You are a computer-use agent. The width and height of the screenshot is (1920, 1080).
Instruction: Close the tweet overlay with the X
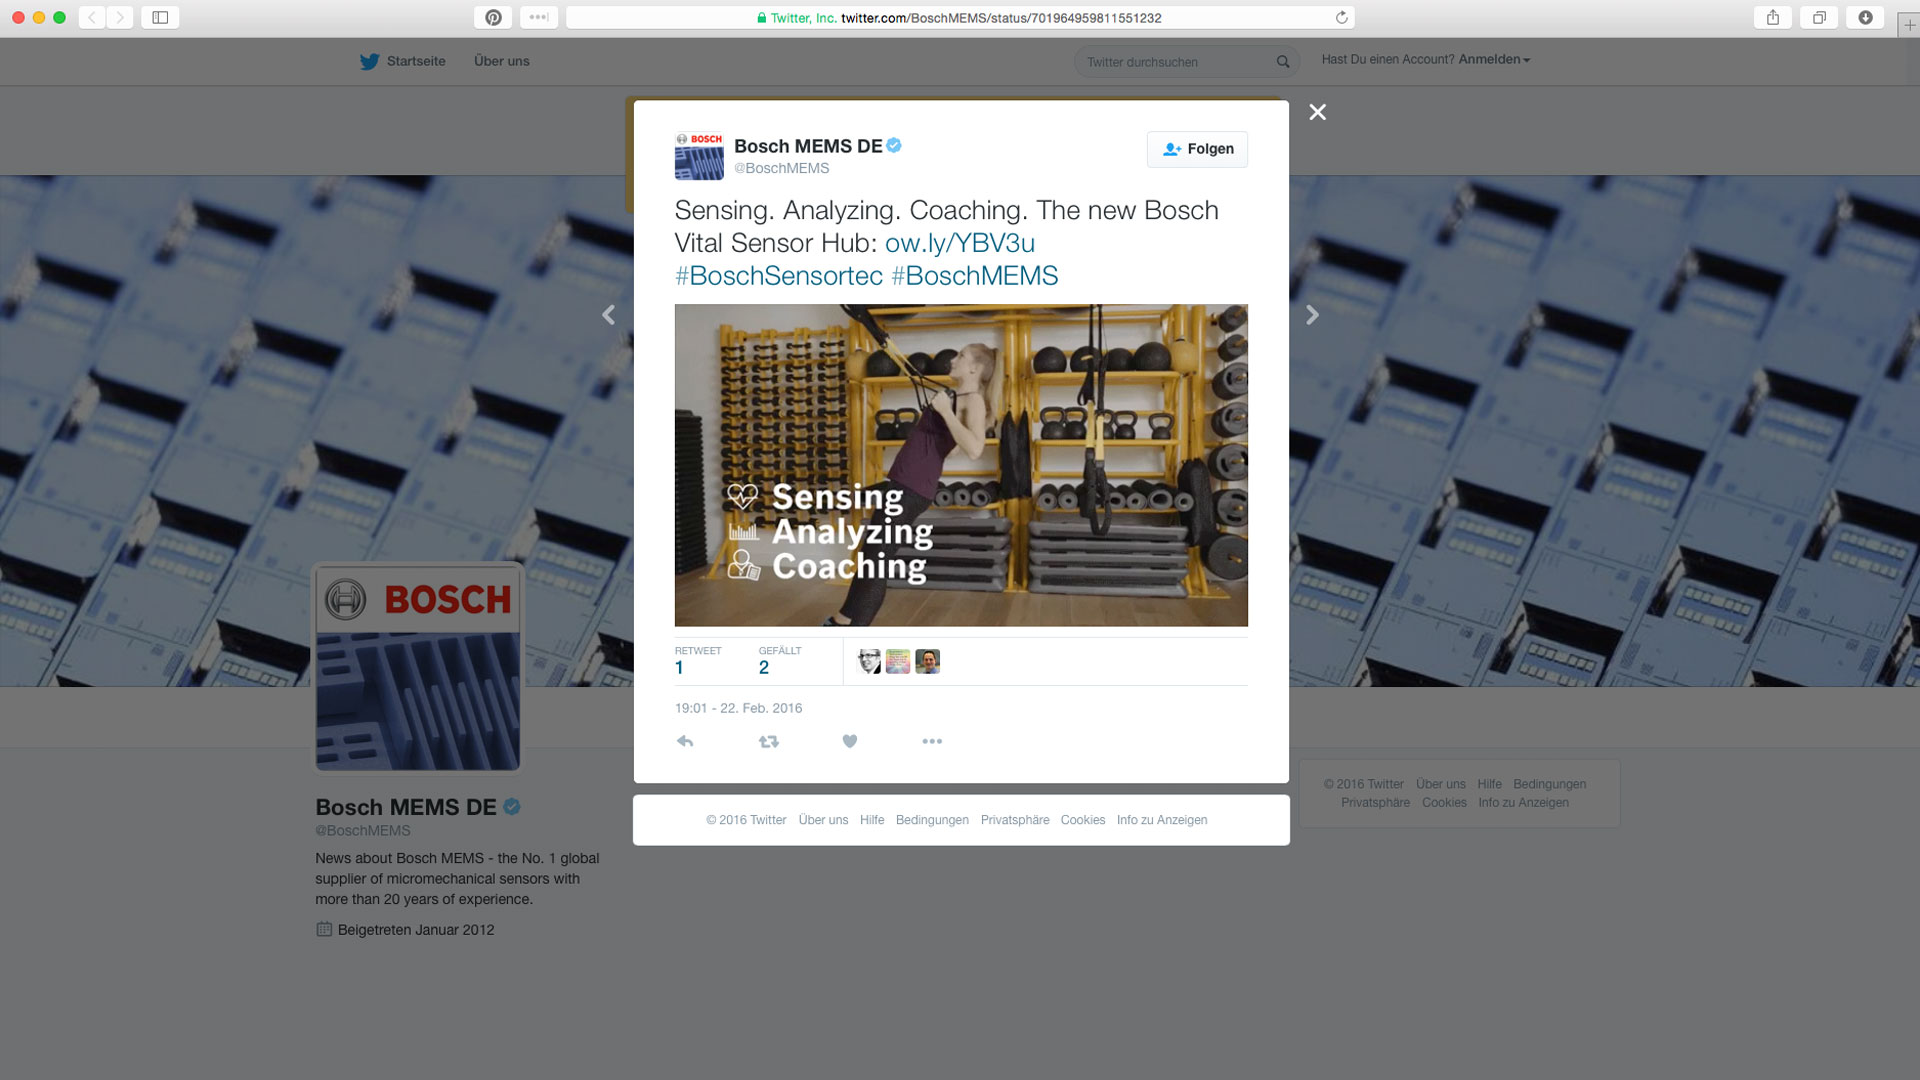tap(1318, 112)
